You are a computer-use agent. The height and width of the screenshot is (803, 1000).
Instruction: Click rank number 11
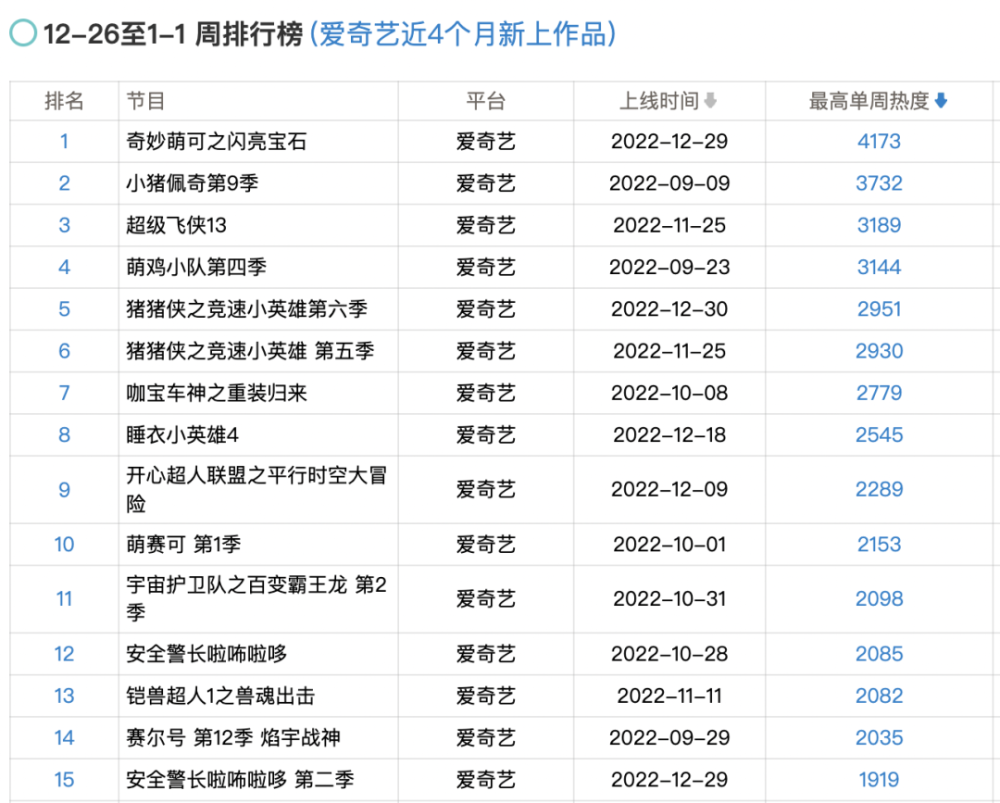64,599
